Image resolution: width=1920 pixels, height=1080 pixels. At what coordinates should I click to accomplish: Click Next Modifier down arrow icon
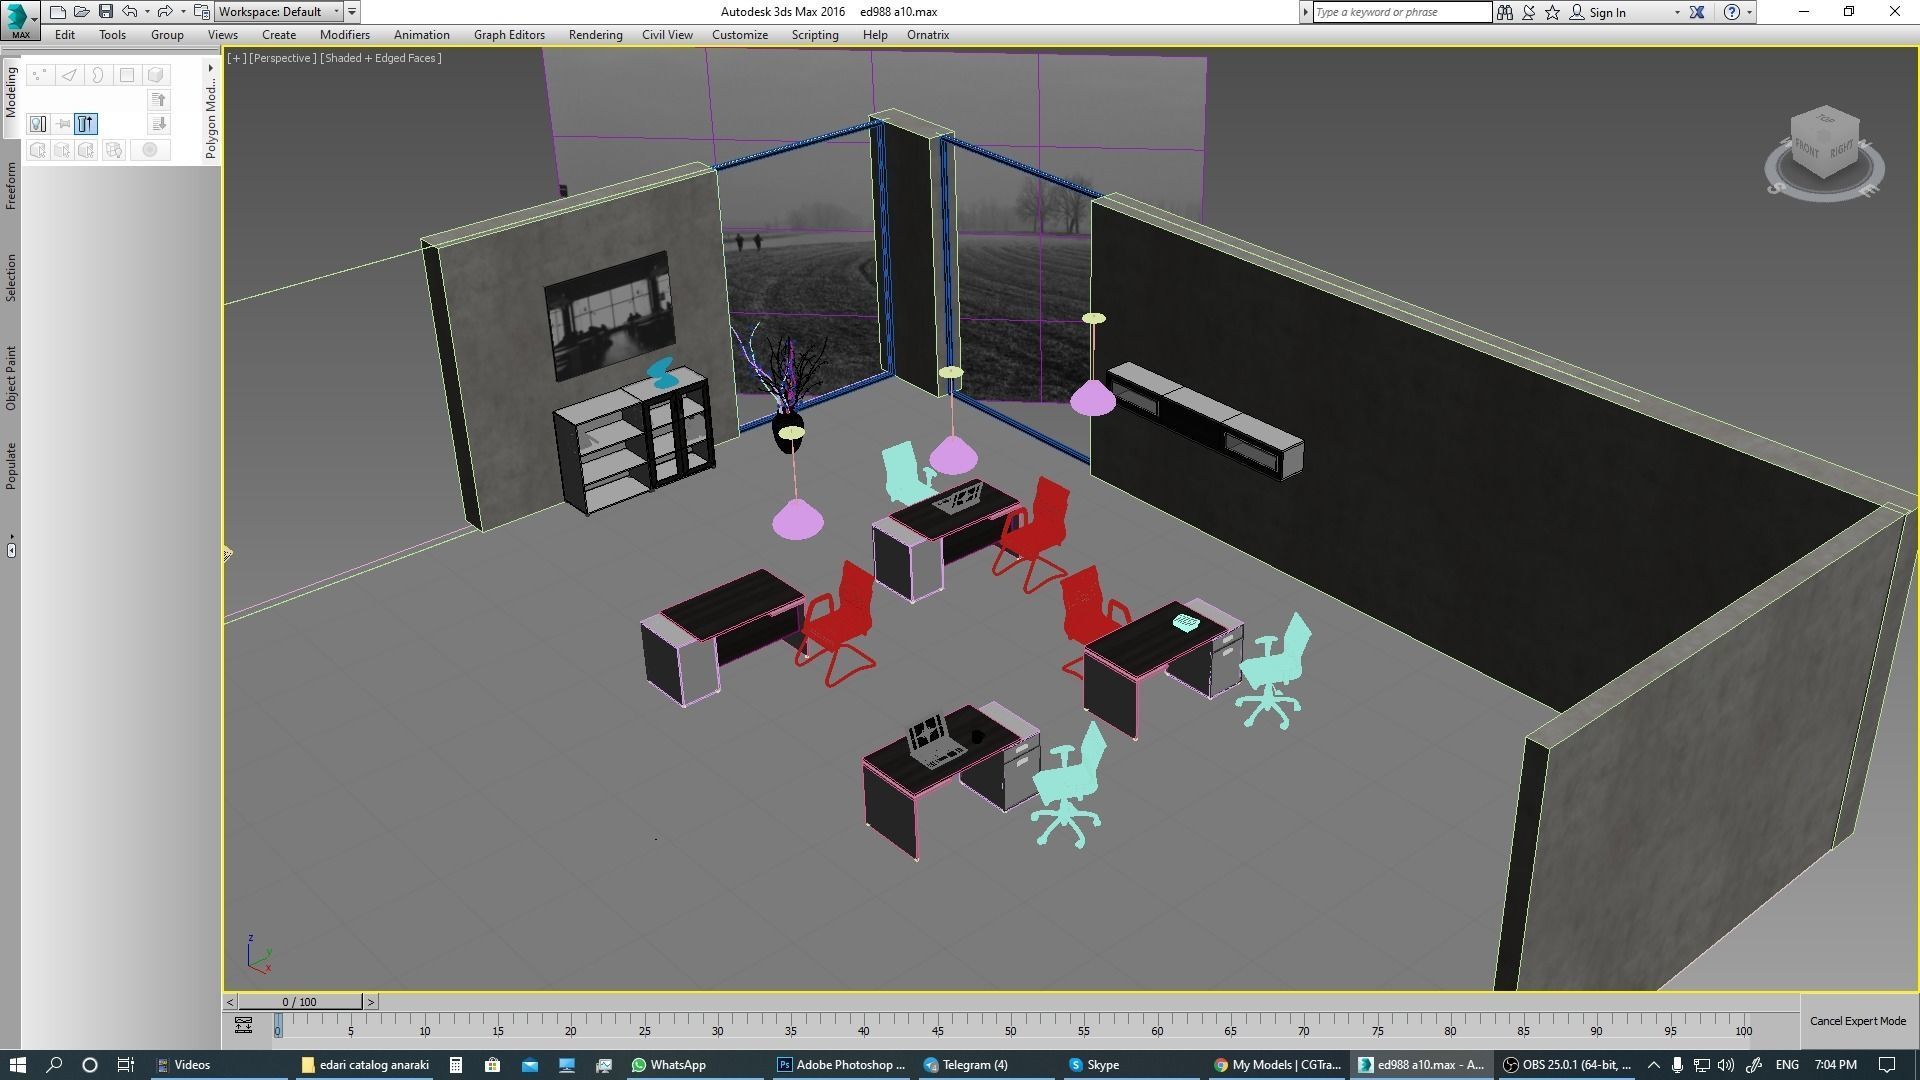point(158,124)
